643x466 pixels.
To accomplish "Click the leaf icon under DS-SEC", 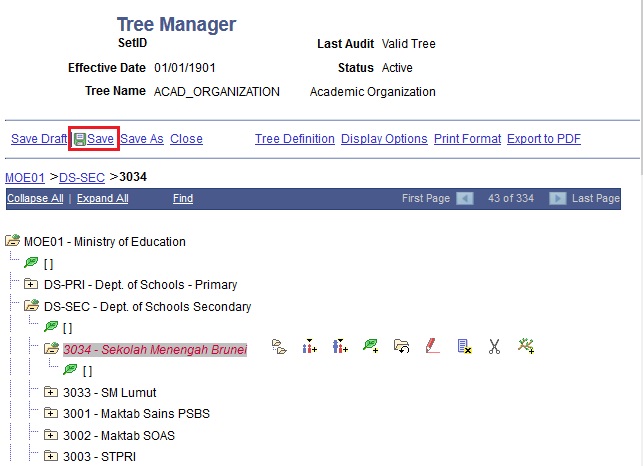I will (x=51, y=327).
